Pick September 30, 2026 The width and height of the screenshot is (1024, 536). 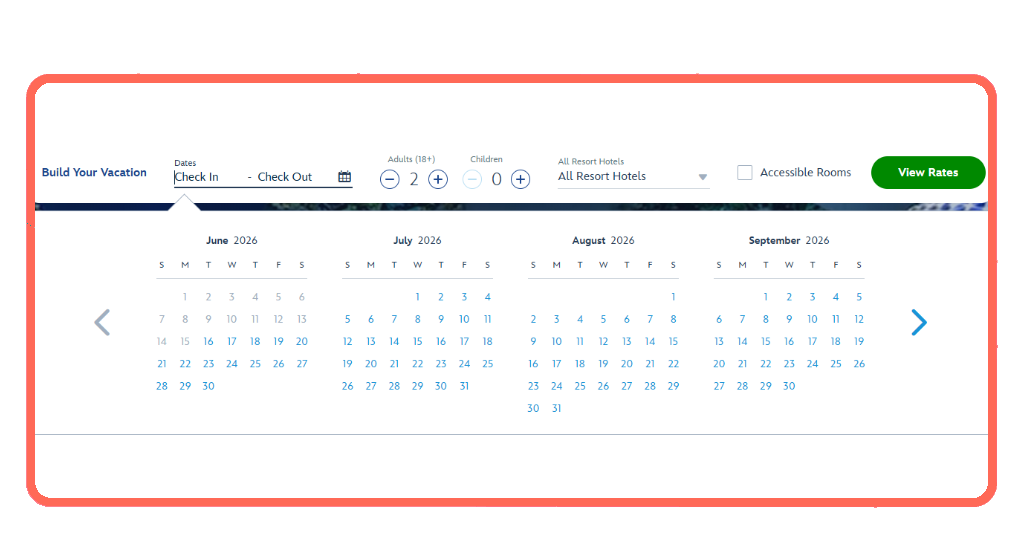789,386
